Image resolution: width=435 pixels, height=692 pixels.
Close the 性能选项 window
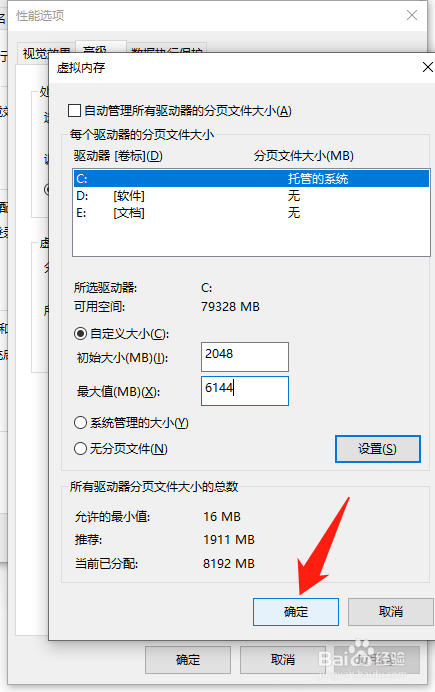click(x=412, y=15)
